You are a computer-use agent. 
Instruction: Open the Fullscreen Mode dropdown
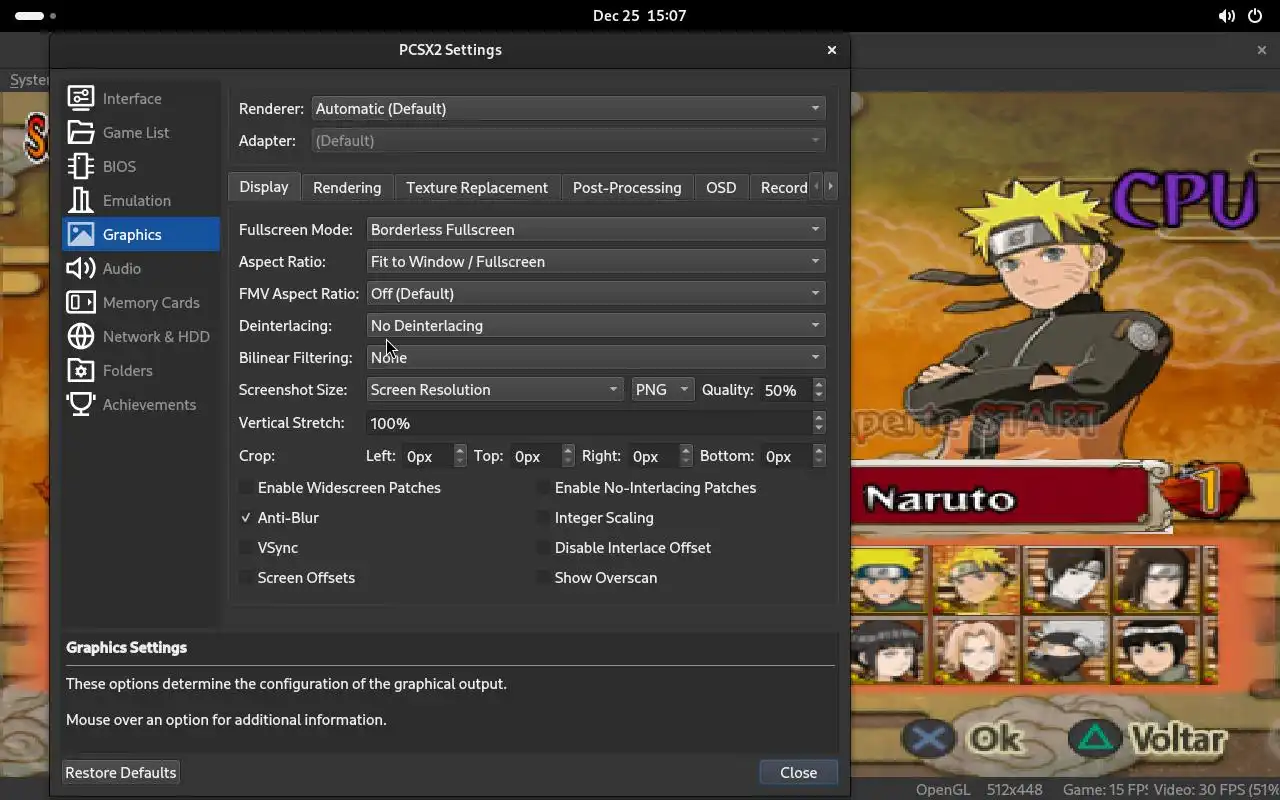point(596,229)
